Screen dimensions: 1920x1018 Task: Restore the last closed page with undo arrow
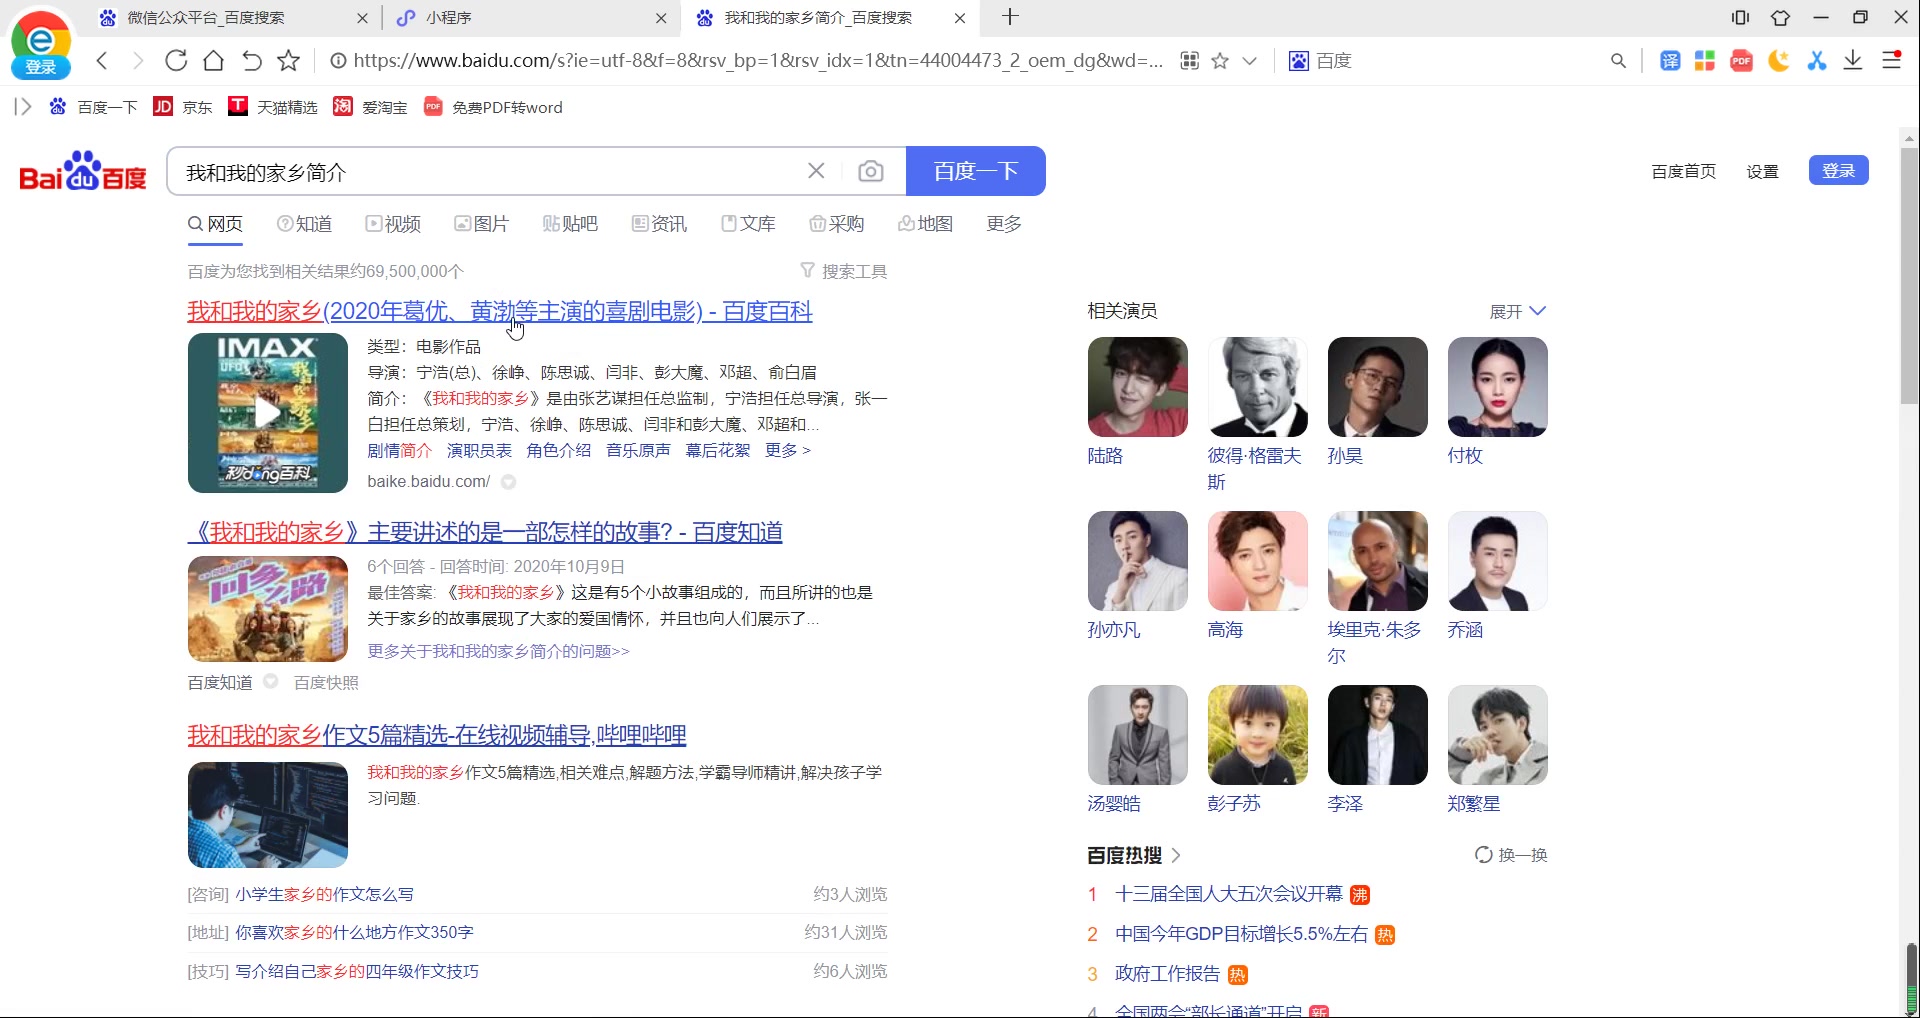(x=251, y=61)
